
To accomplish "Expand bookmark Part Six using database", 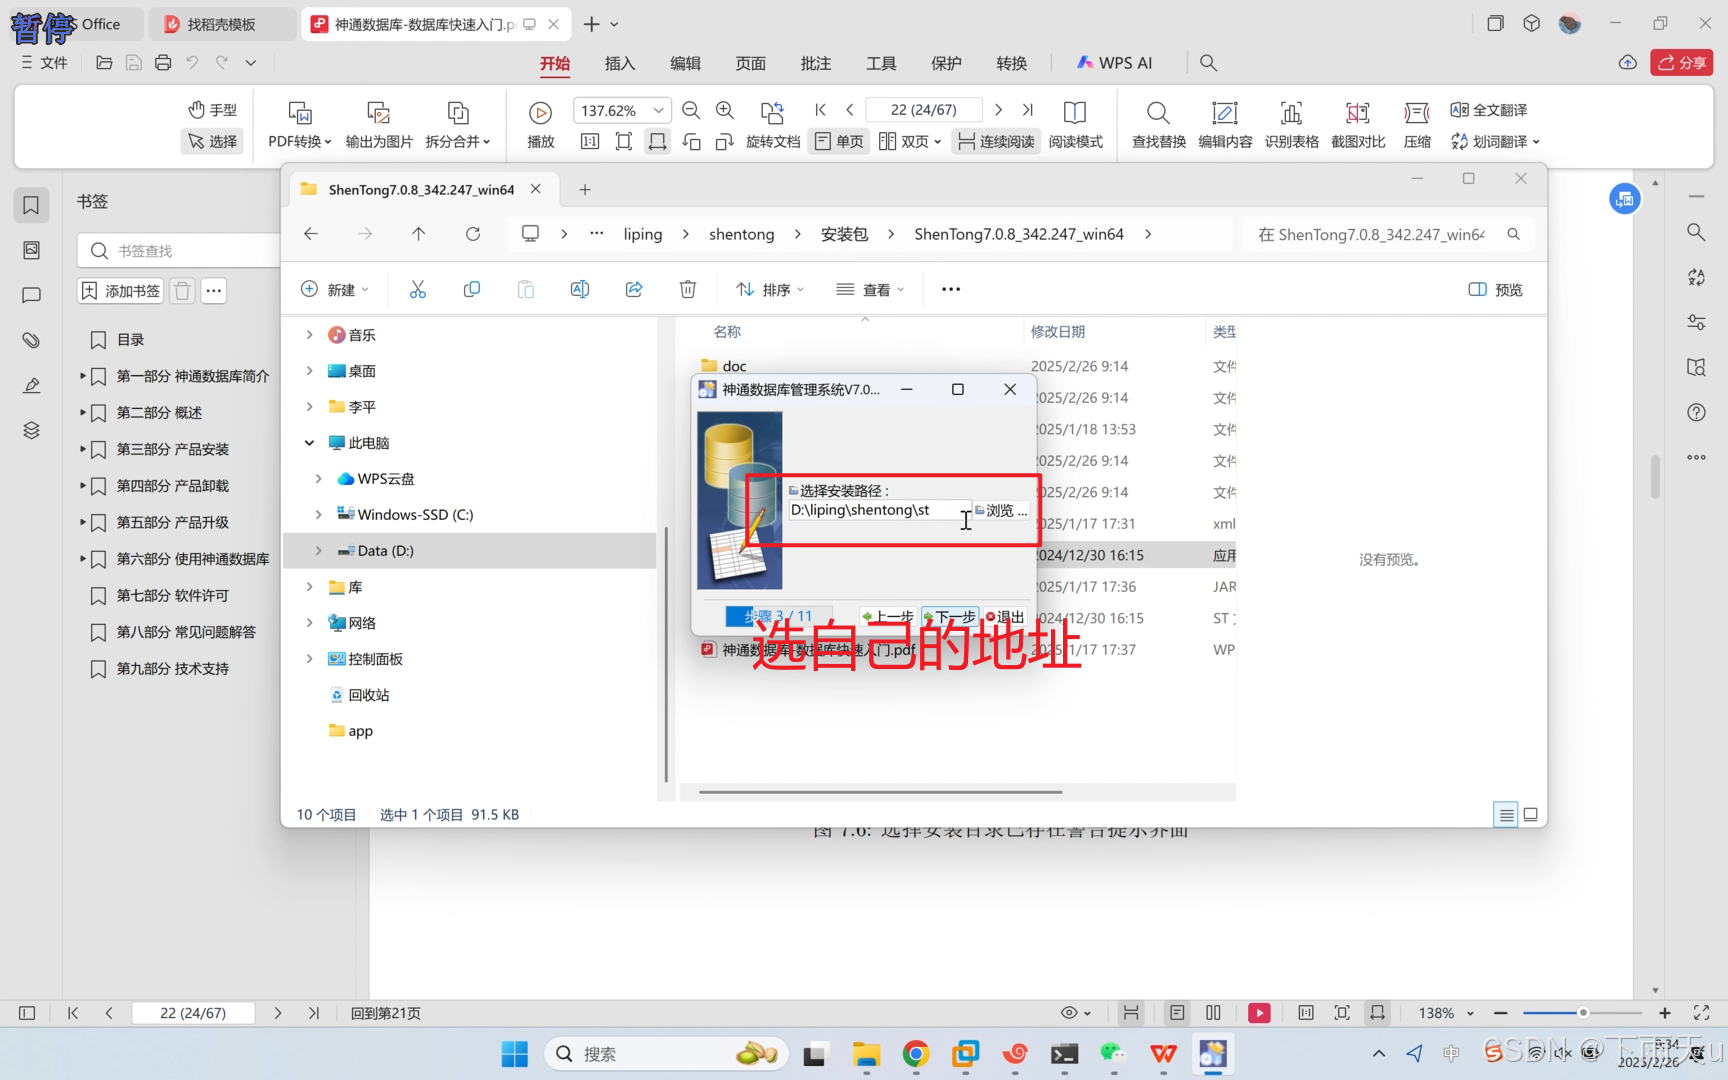I will click(83, 558).
